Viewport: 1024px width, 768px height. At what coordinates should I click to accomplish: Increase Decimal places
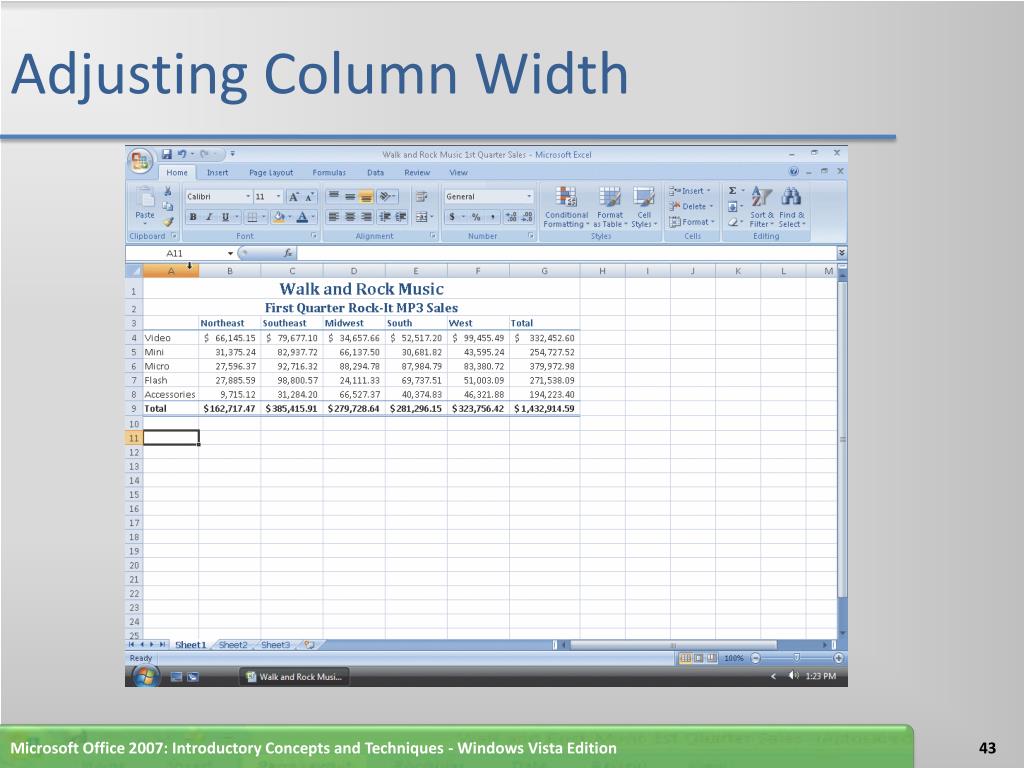pos(511,217)
